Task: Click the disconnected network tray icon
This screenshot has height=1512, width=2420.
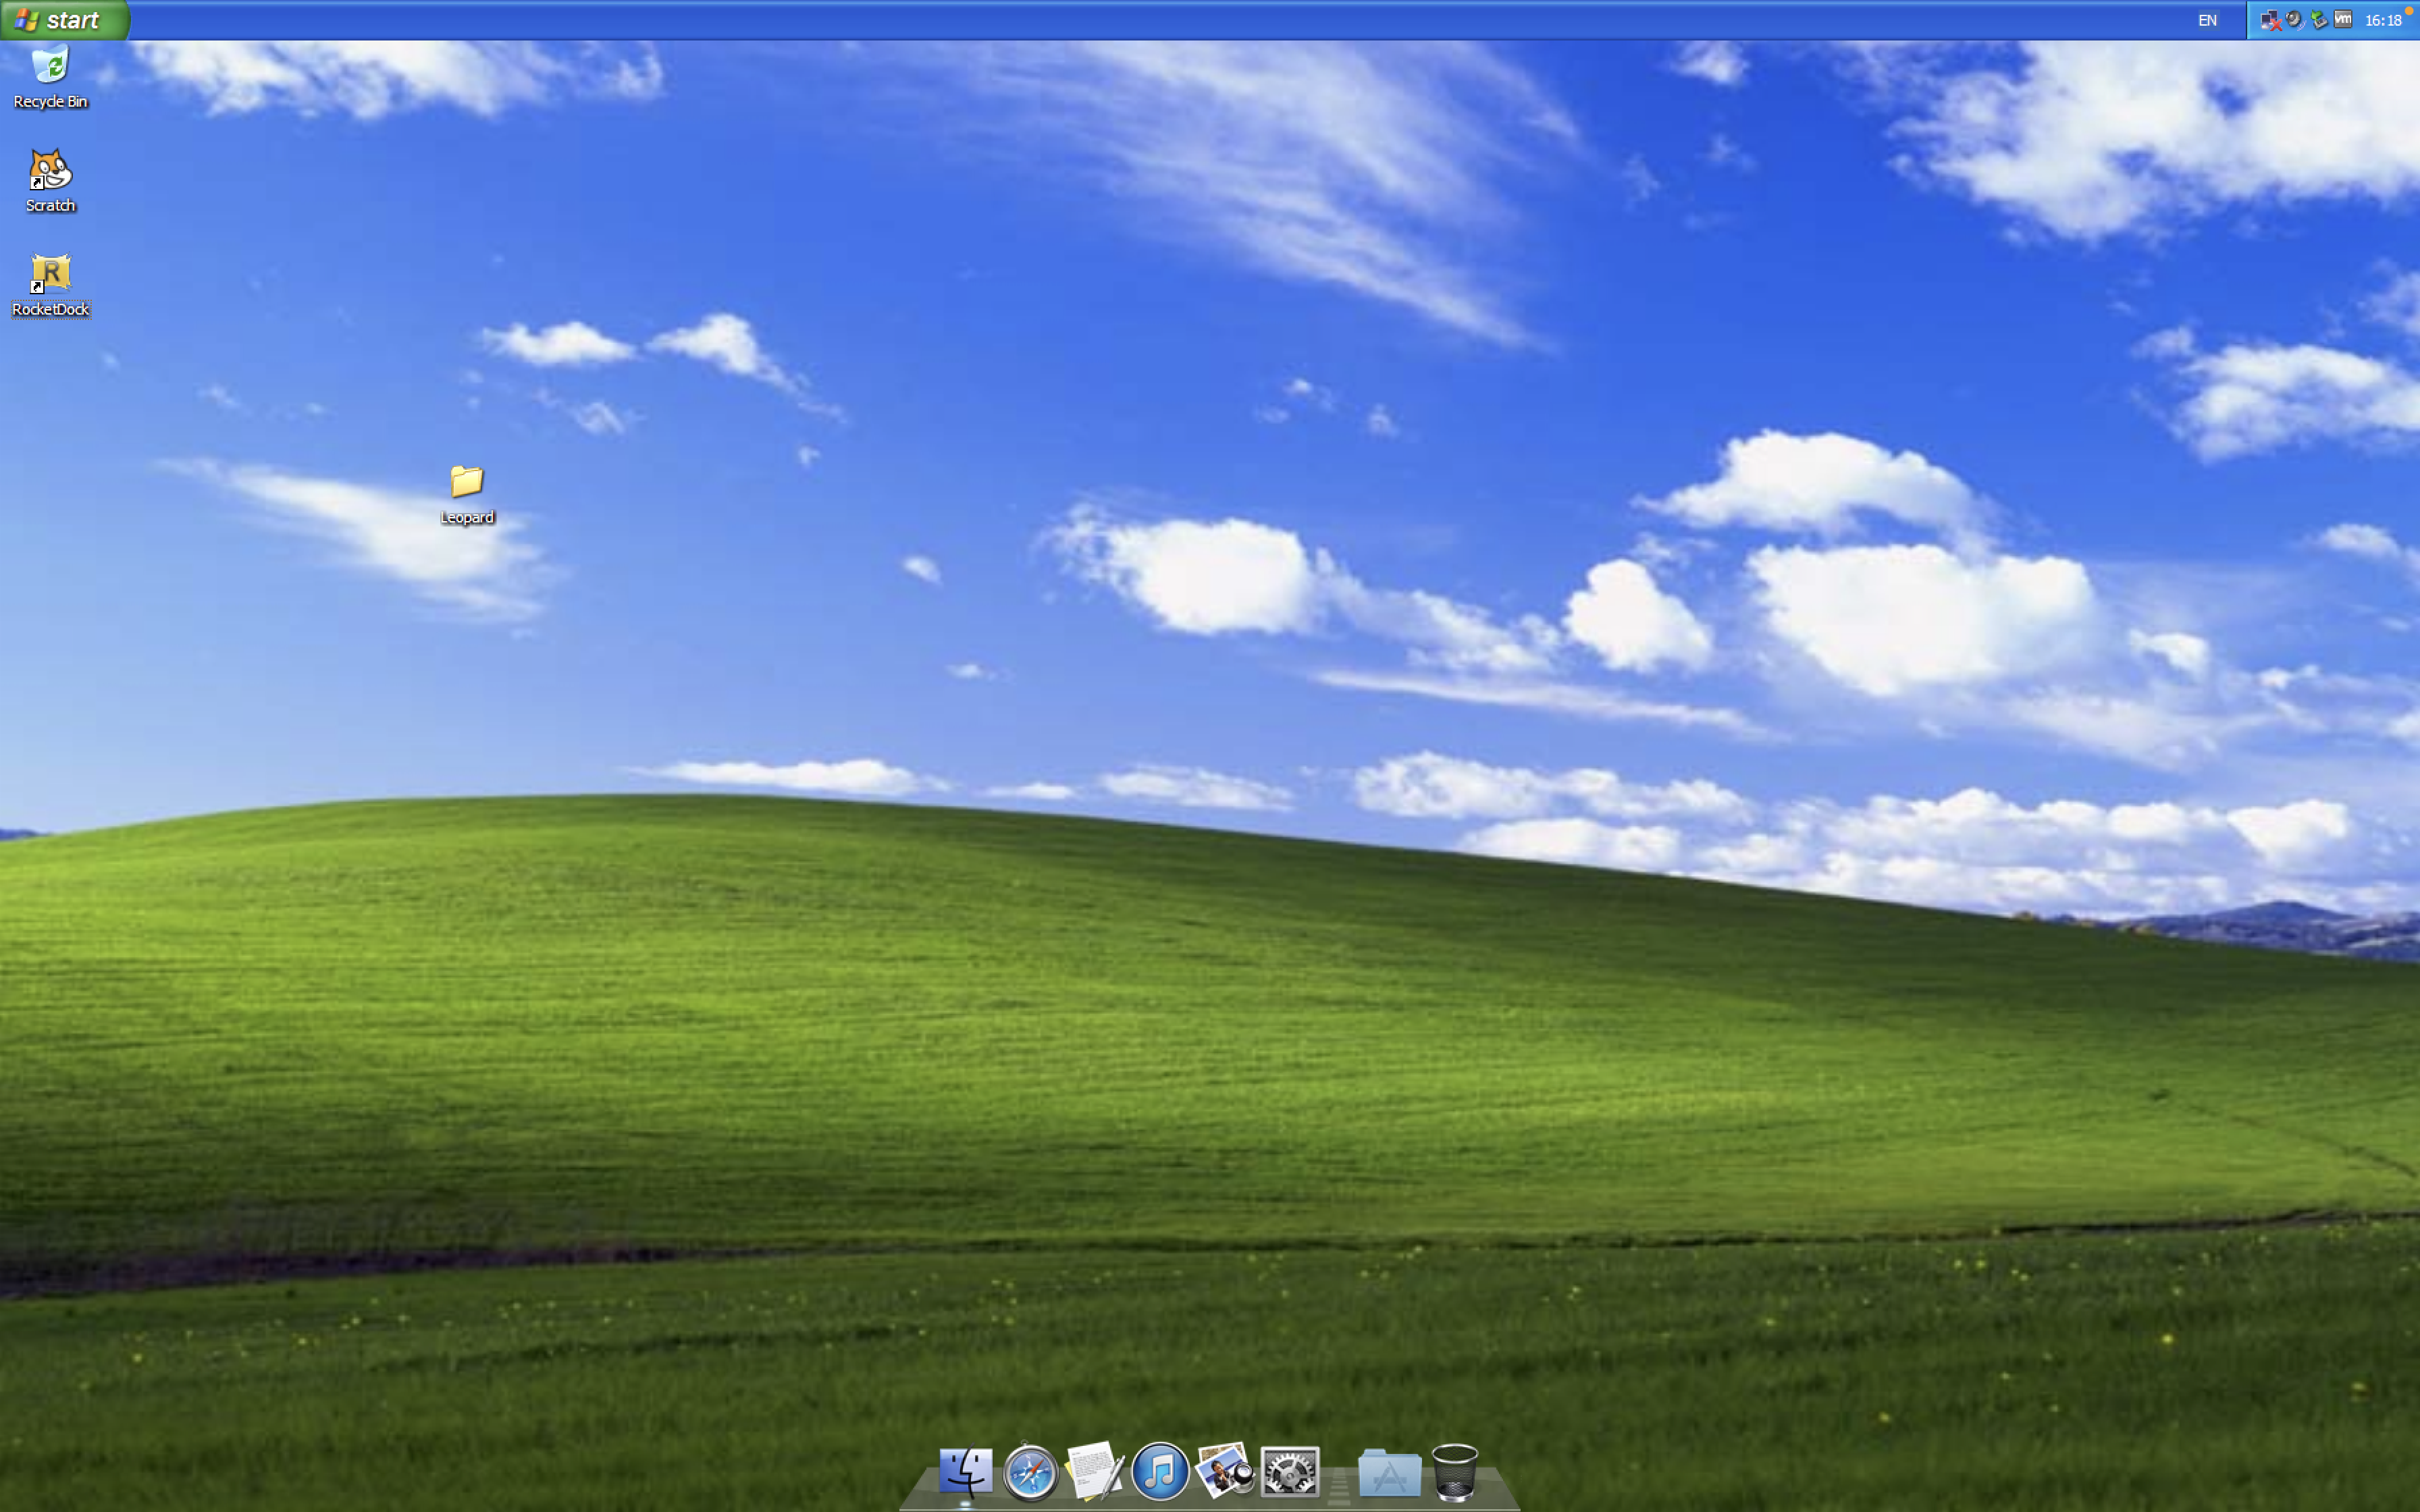Action: click(2270, 20)
